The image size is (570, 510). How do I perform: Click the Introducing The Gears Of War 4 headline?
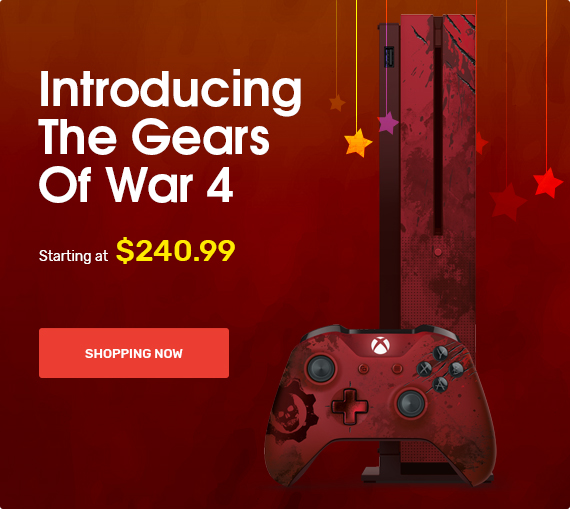[x=170, y=136]
